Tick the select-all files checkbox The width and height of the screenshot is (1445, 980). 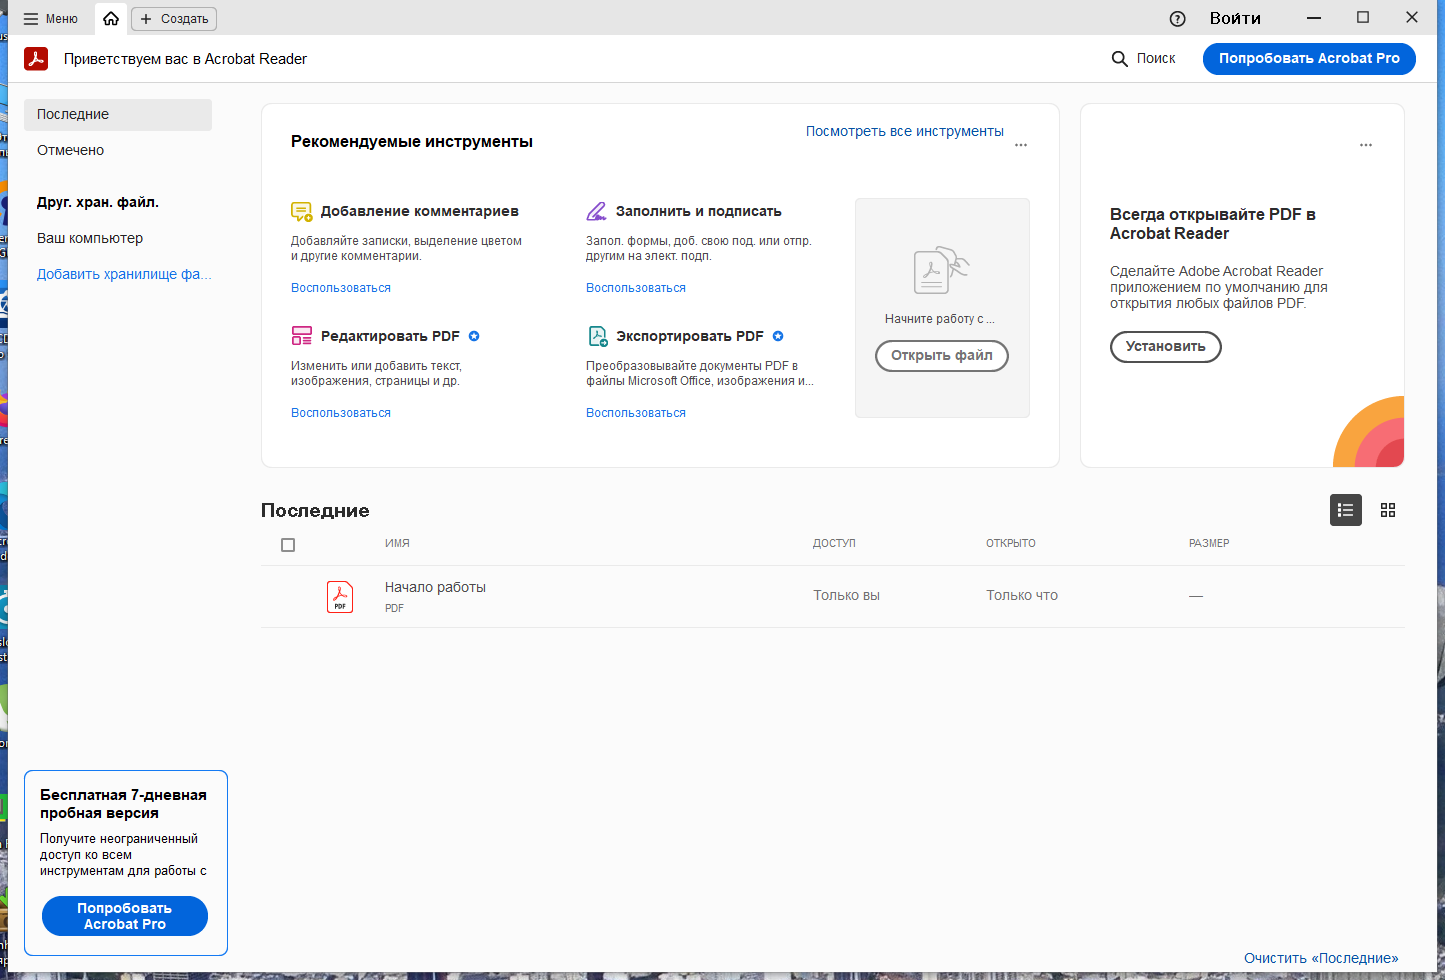288,545
